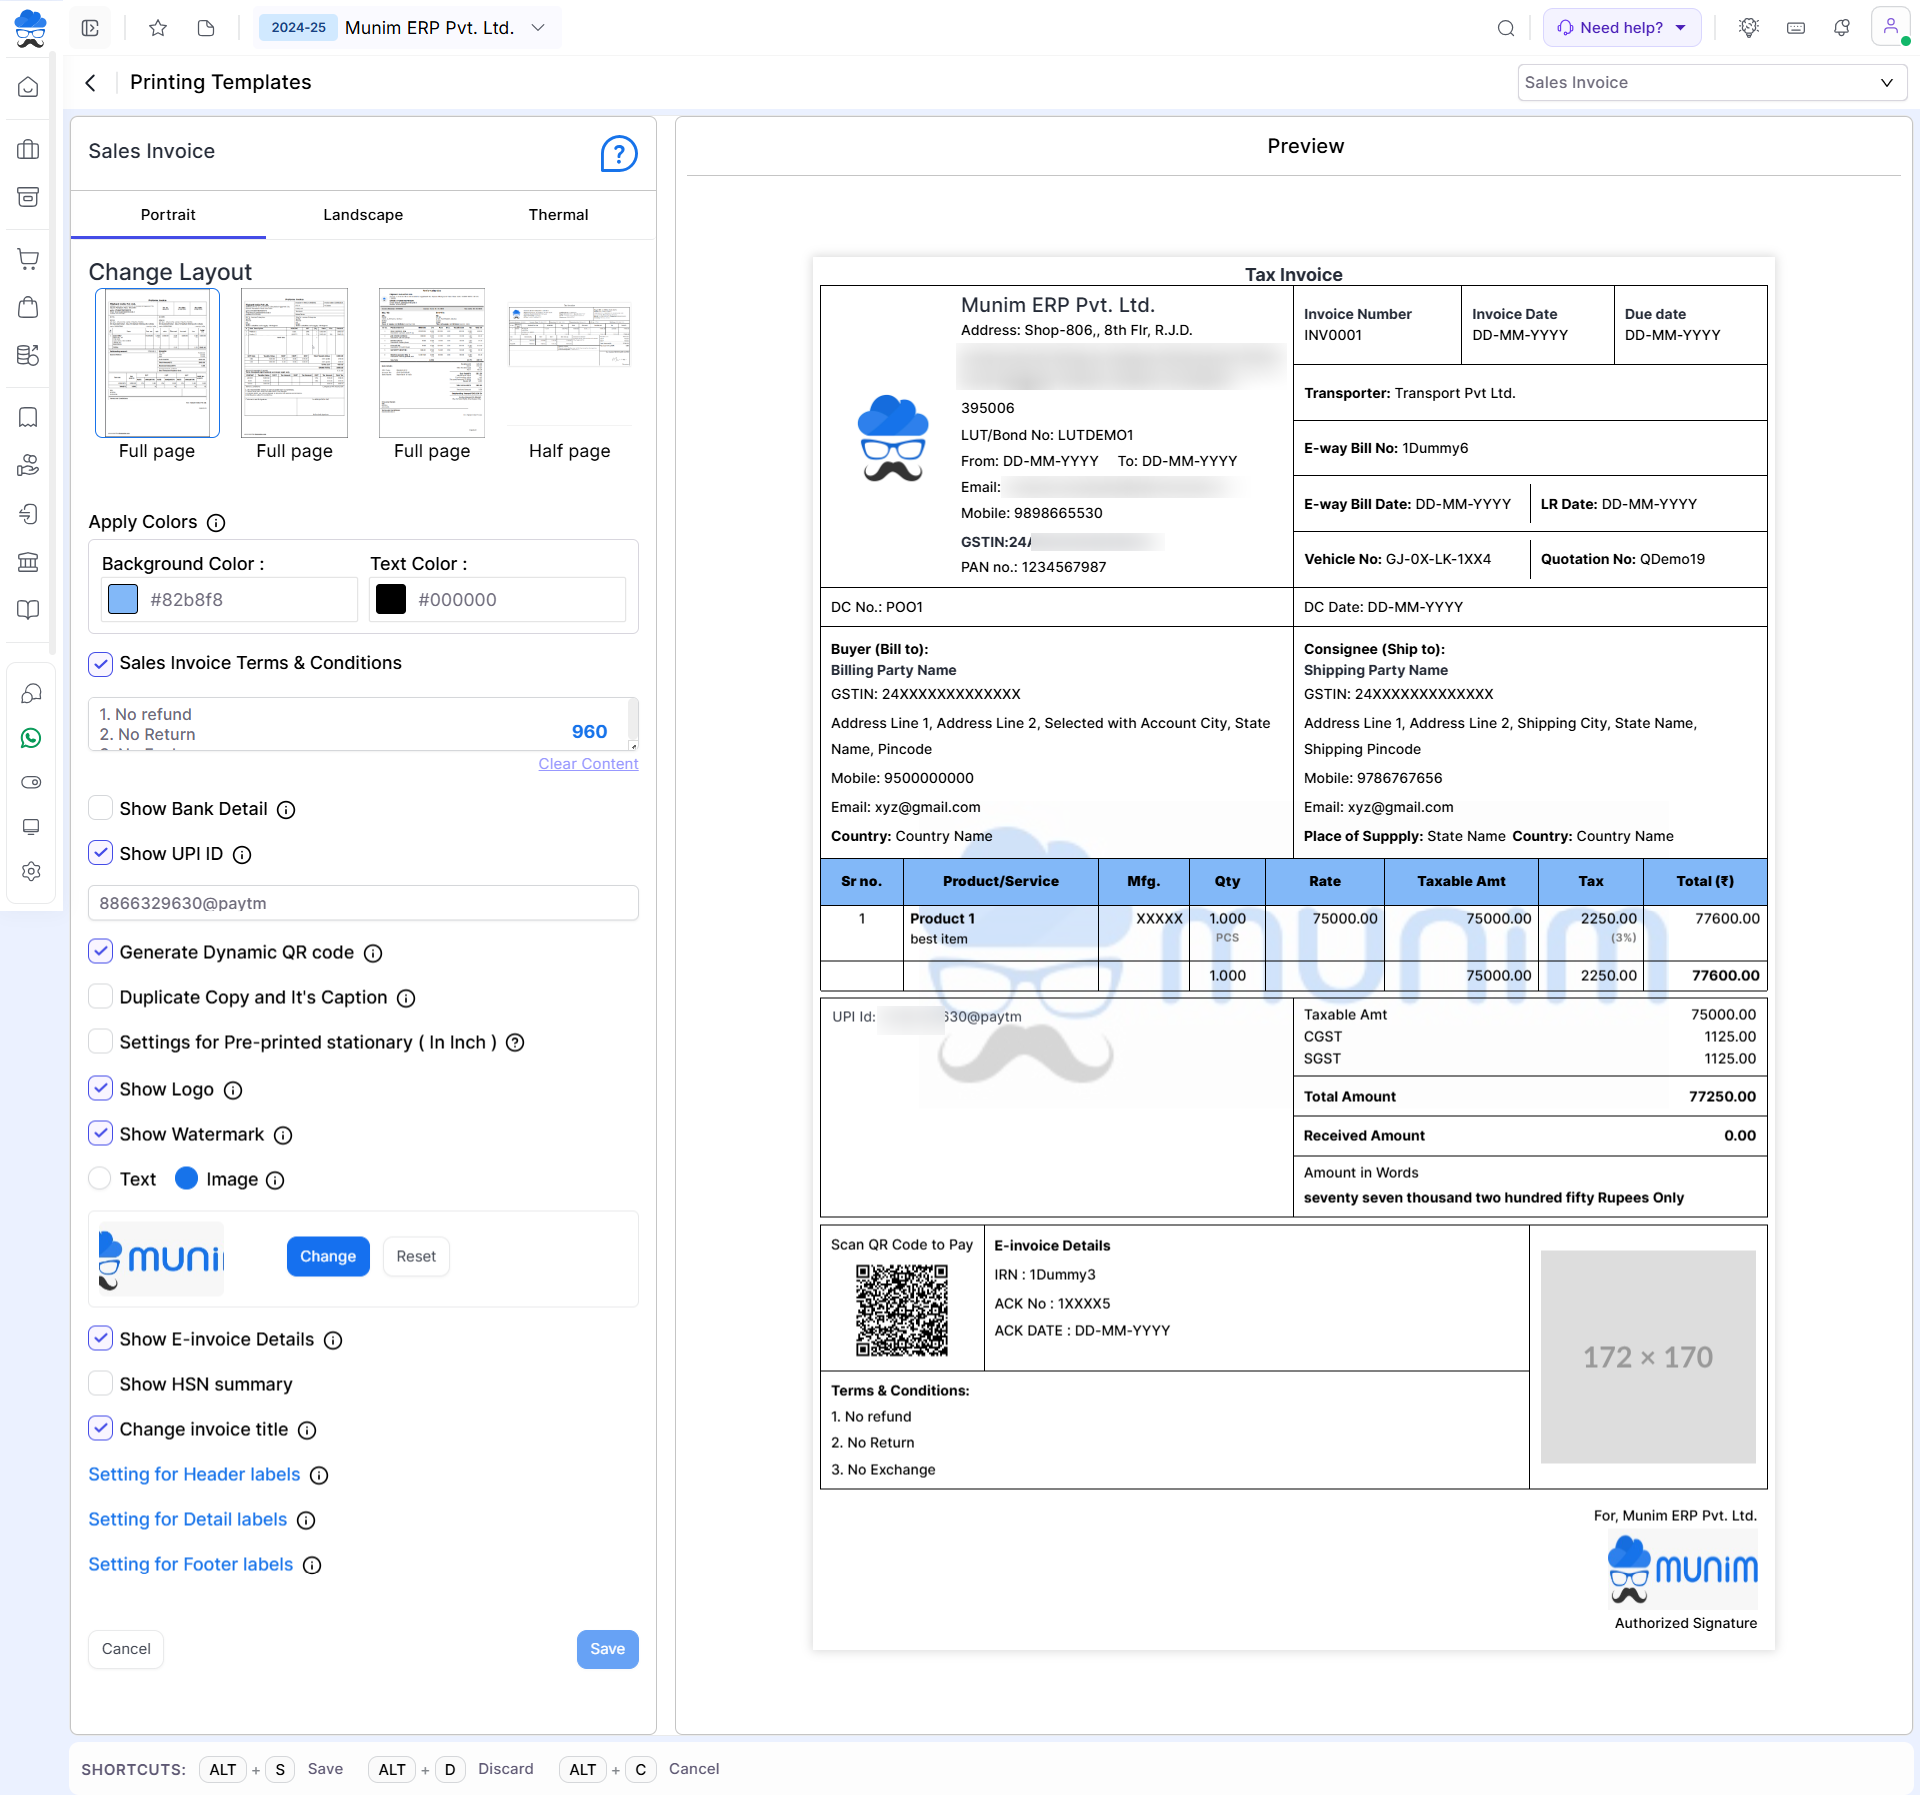This screenshot has height=1797, width=1920.
Task: Select the Image watermark radio button
Action: point(186,1179)
